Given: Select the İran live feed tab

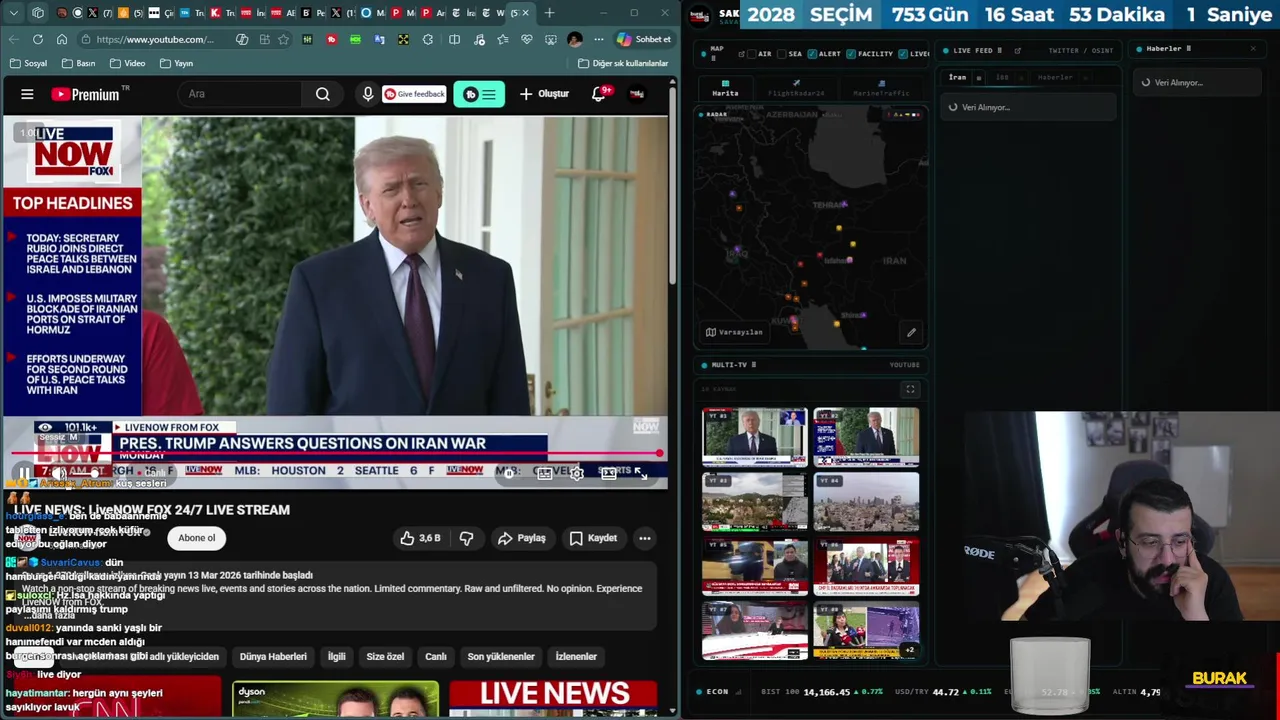Looking at the screenshot, I should coord(957,77).
